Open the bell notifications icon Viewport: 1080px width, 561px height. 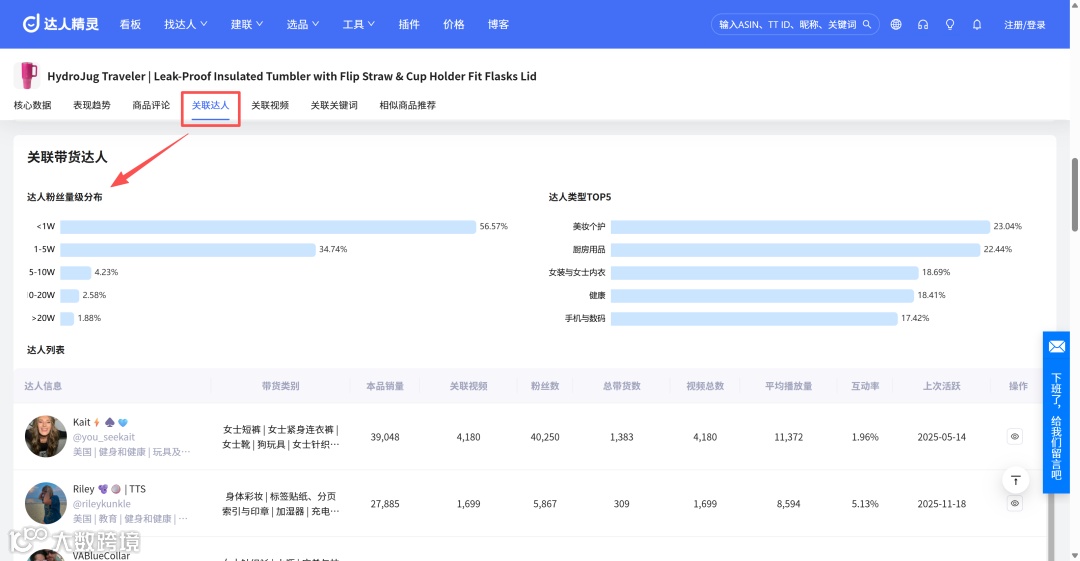click(977, 24)
